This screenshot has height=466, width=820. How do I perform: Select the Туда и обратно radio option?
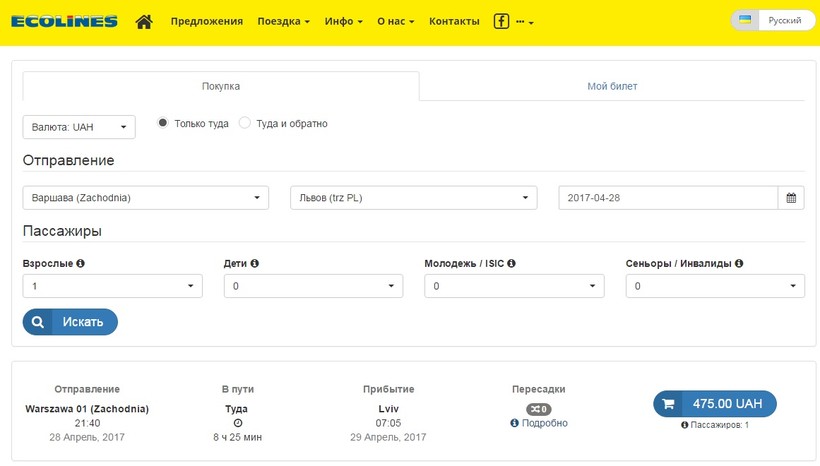coord(245,123)
